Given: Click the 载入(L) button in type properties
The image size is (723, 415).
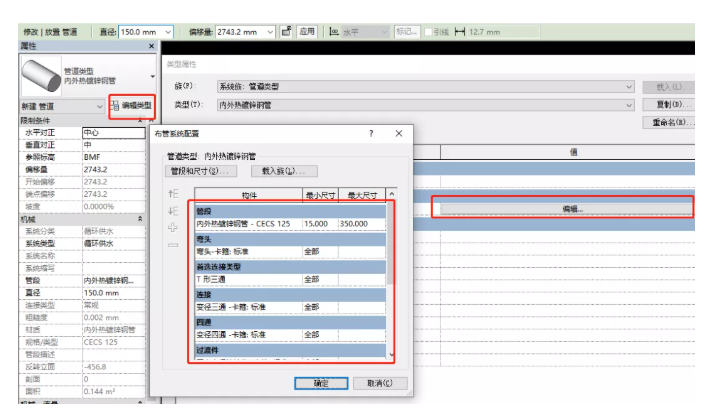Looking at the screenshot, I should click(669, 87).
